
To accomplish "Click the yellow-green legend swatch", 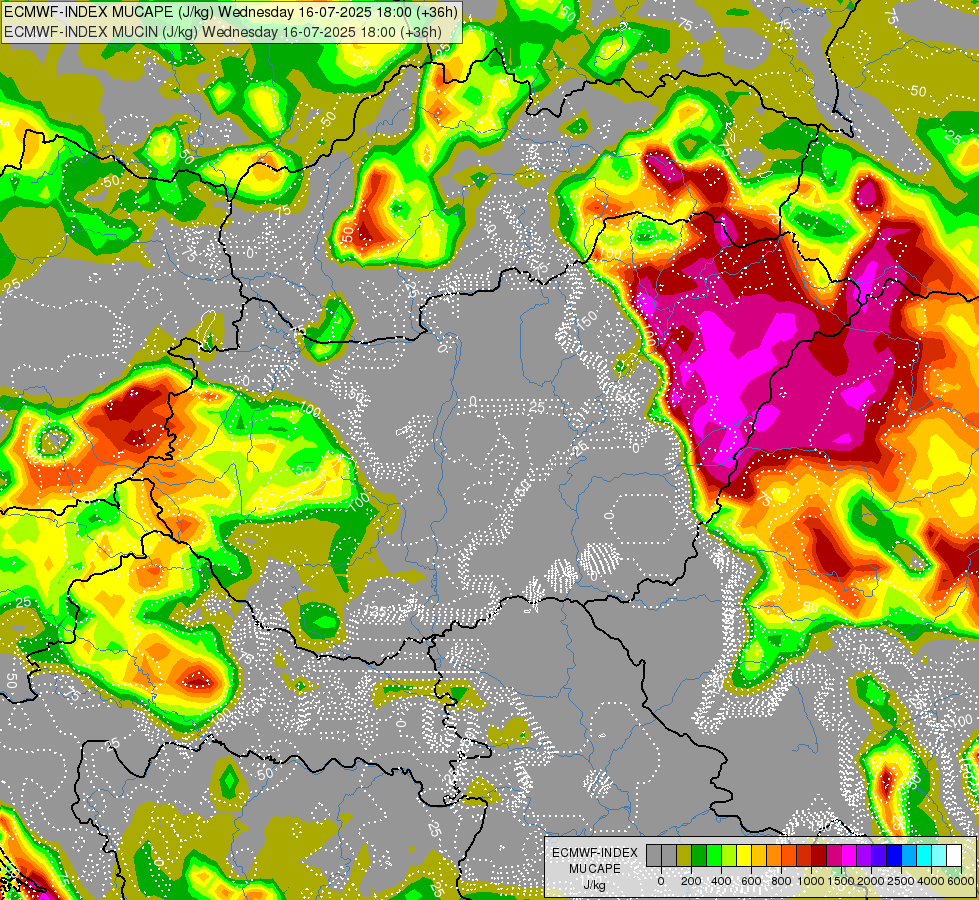I will 729,855.
